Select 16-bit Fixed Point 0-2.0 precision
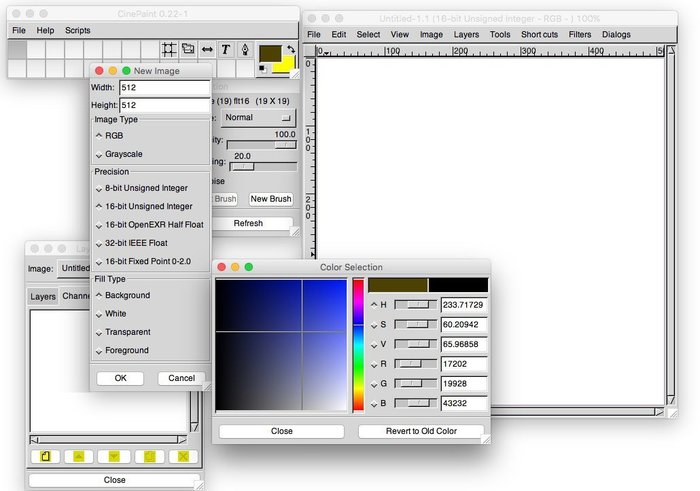 [x=143, y=262]
